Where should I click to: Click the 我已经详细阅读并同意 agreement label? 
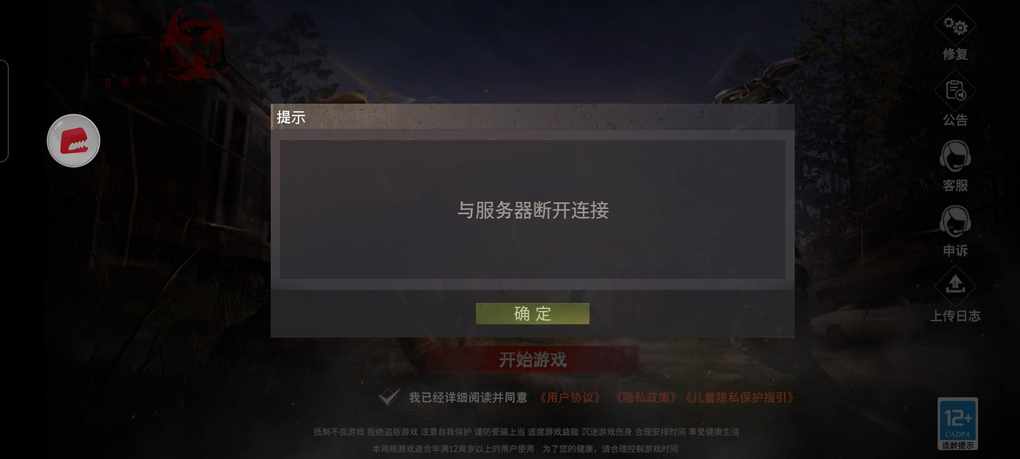(468, 398)
